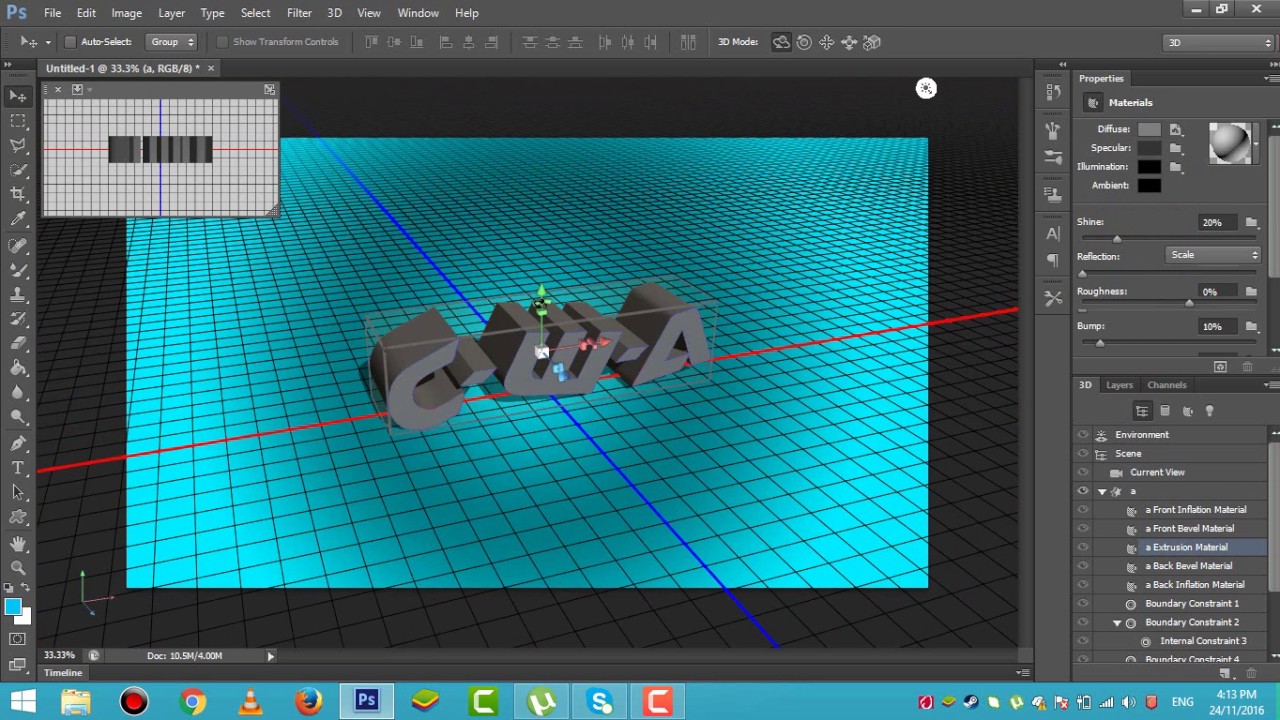Screen dimensions: 1280x720
Task: Select the Pen tool
Action: (x=18, y=443)
